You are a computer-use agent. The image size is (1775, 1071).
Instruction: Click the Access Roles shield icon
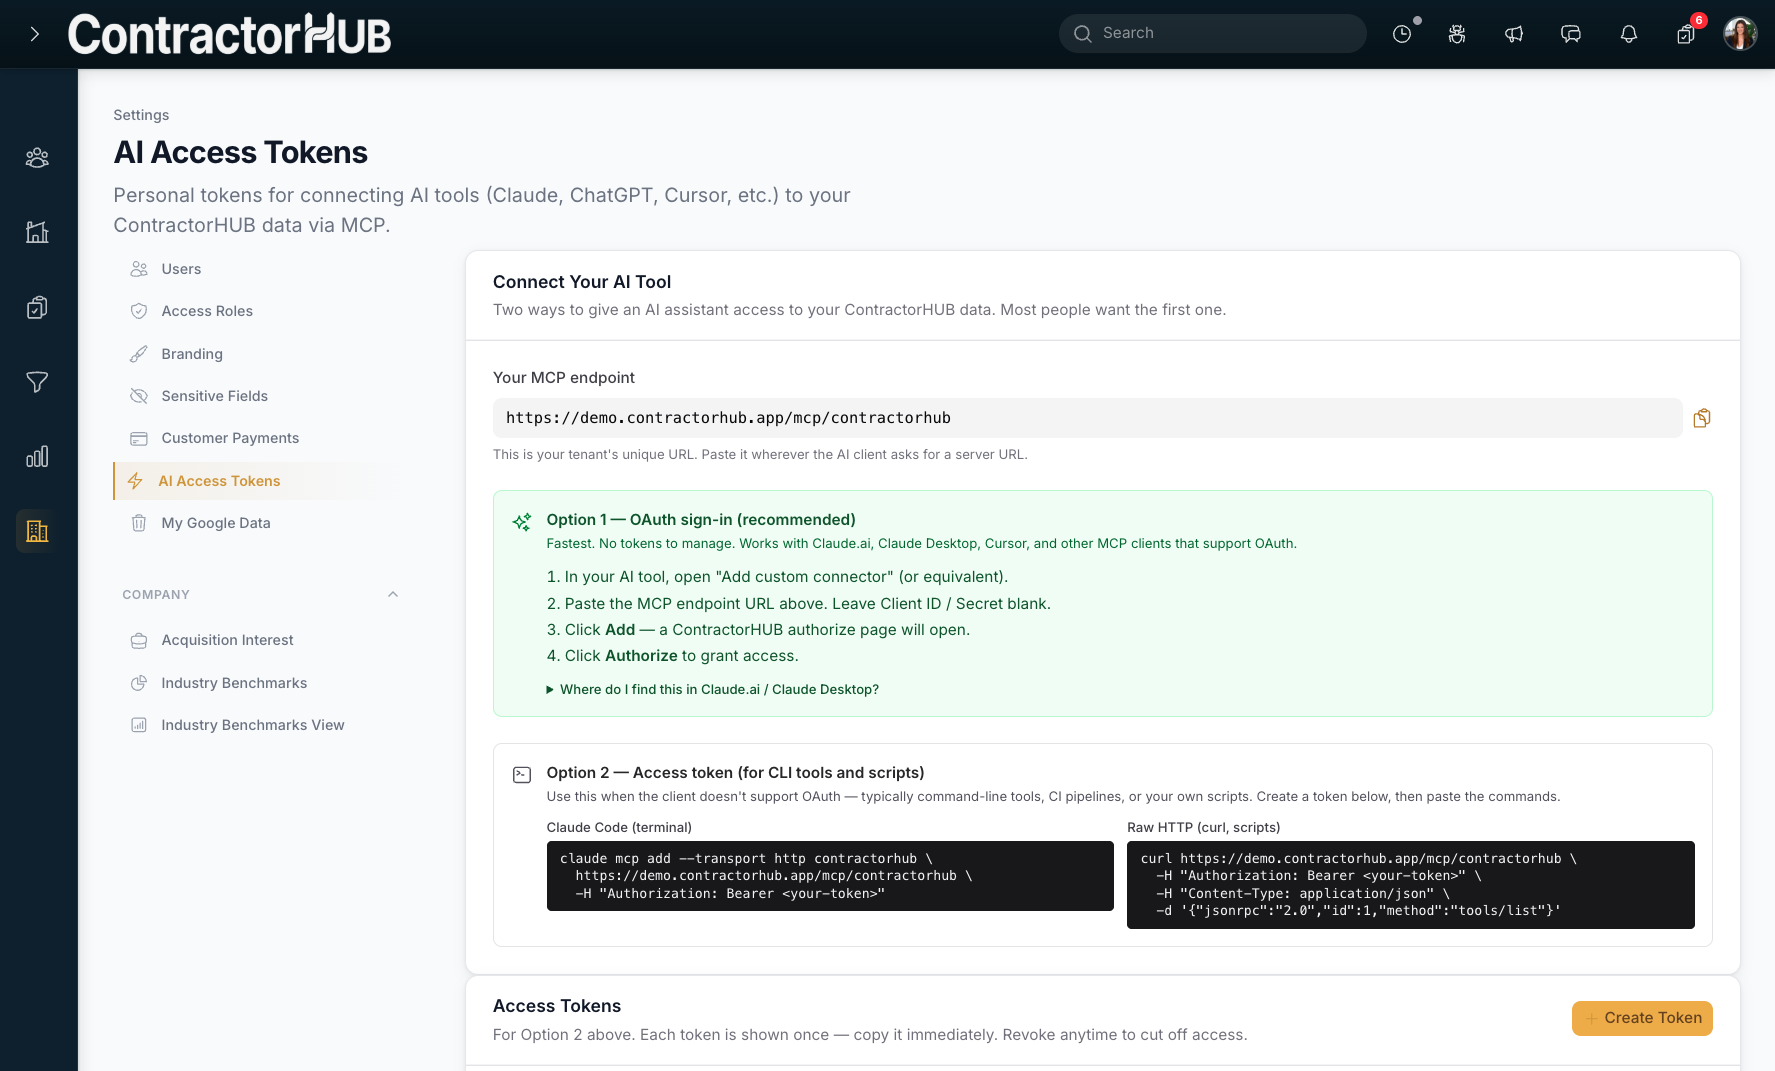coord(139,311)
